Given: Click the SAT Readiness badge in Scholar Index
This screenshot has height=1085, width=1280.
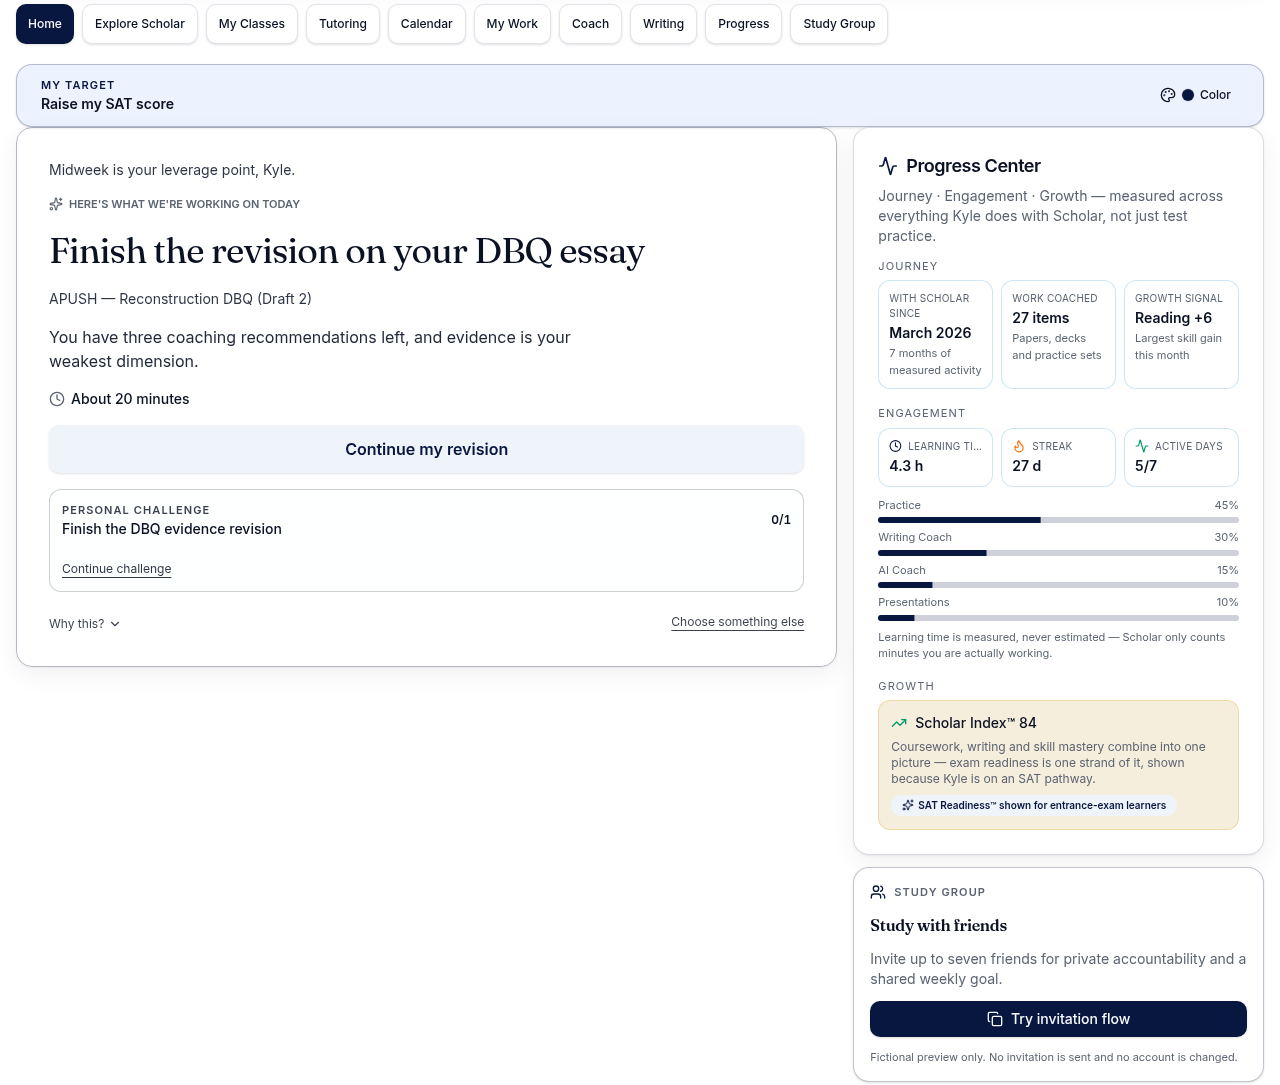Looking at the screenshot, I should click(1034, 805).
